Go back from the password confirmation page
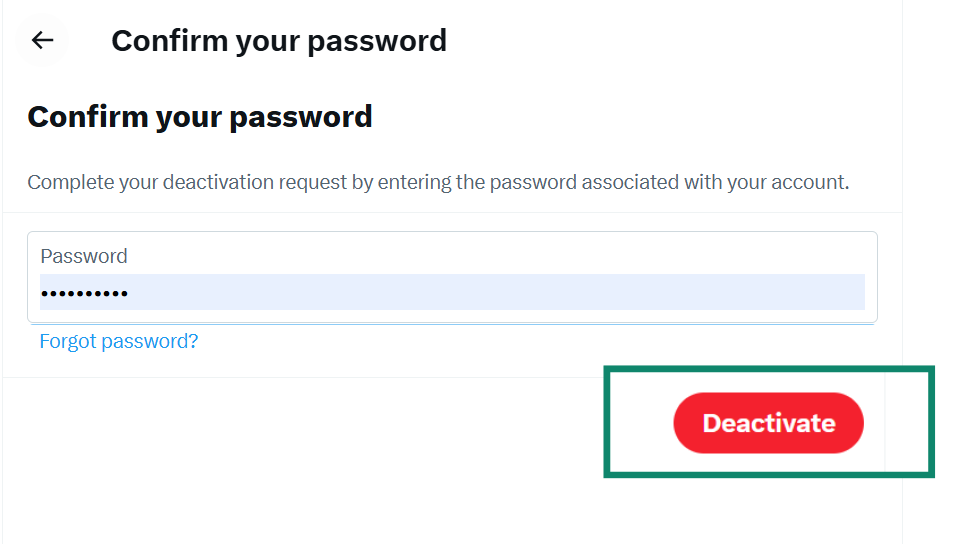The width and height of the screenshot is (973, 544). click(42, 41)
